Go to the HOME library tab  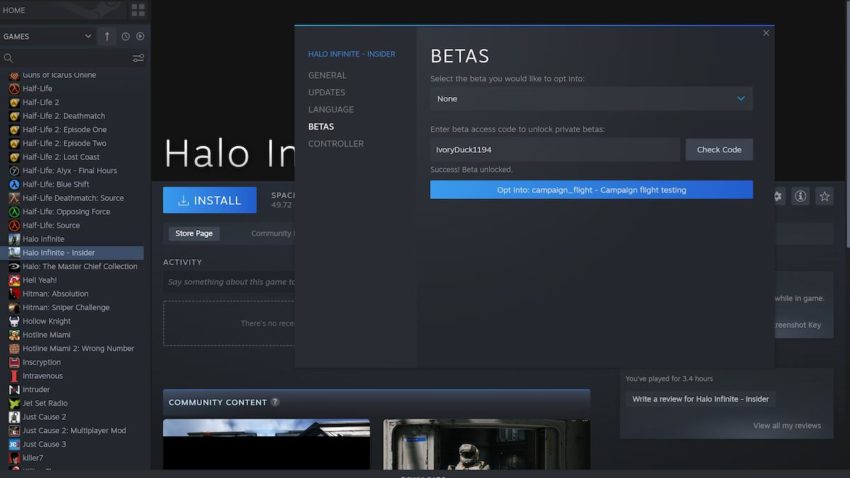coord(14,10)
